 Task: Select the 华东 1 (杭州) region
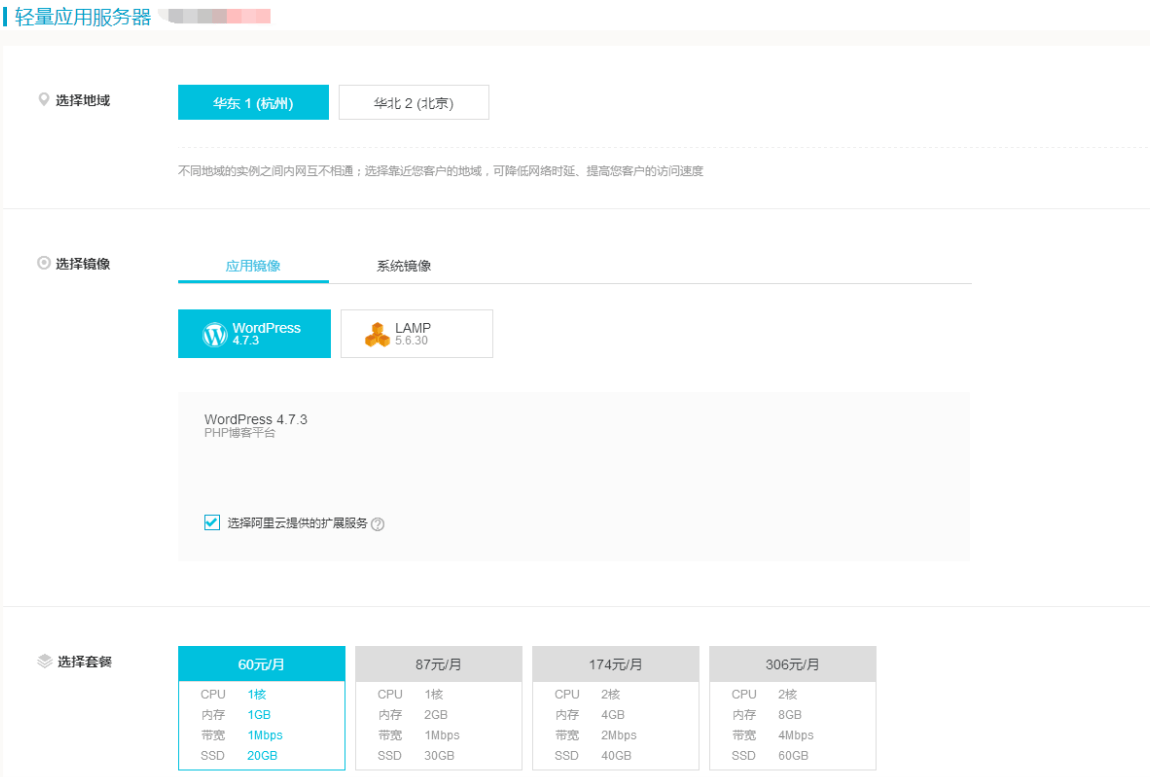[x=253, y=102]
